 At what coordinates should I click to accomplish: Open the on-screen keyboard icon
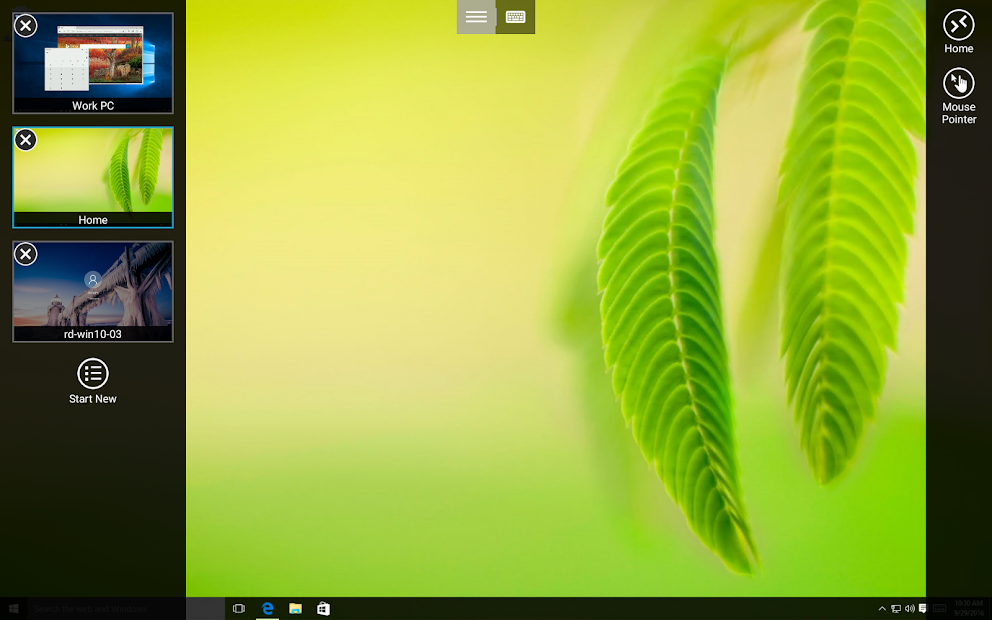pos(514,16)
